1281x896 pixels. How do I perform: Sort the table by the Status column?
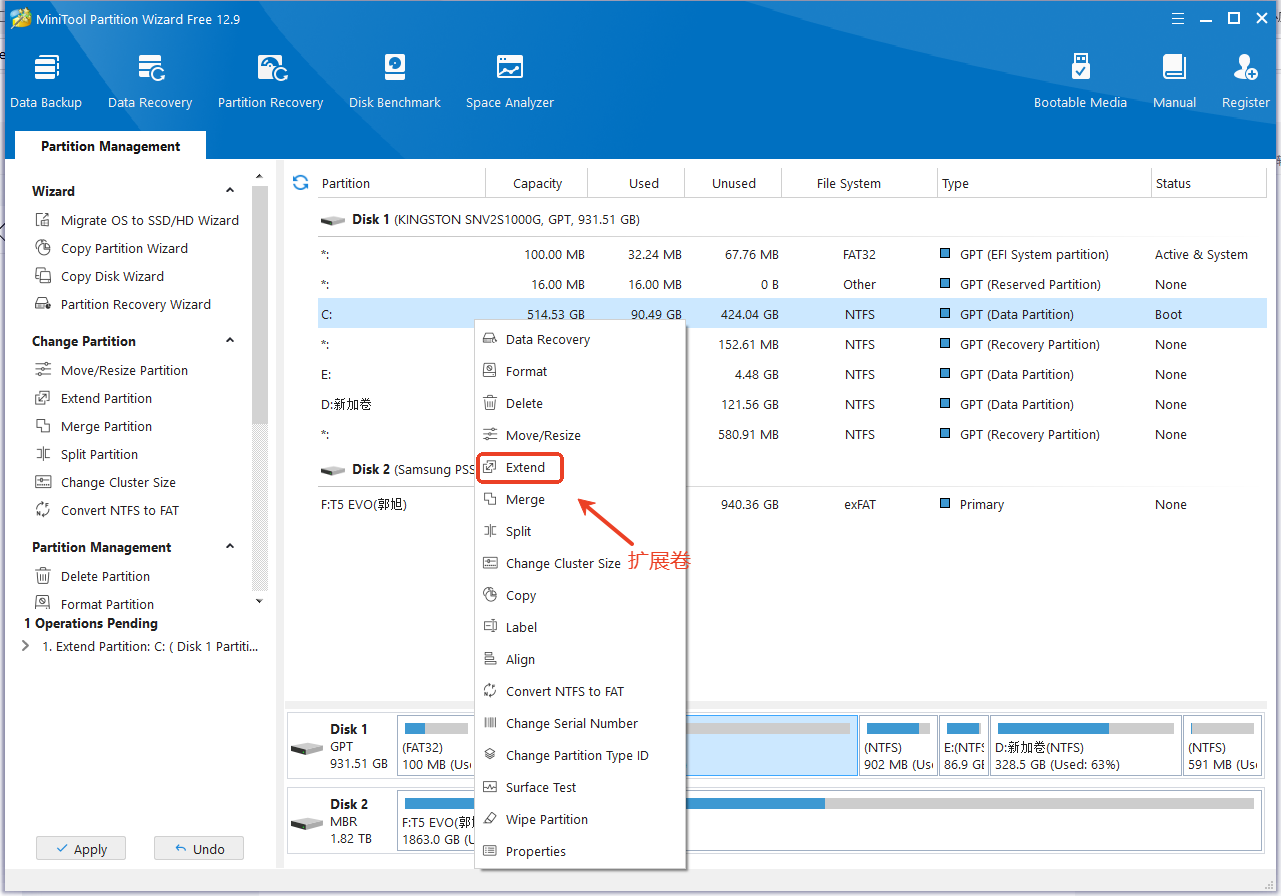click(1209, 183)
